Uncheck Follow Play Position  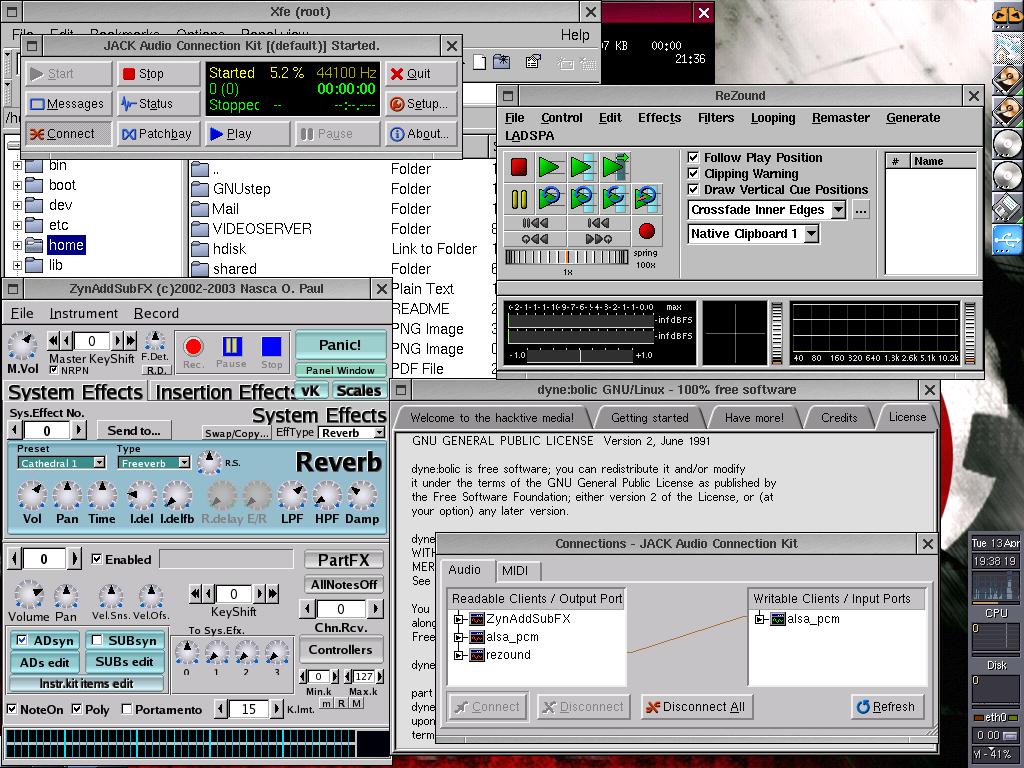pos(694,157)
